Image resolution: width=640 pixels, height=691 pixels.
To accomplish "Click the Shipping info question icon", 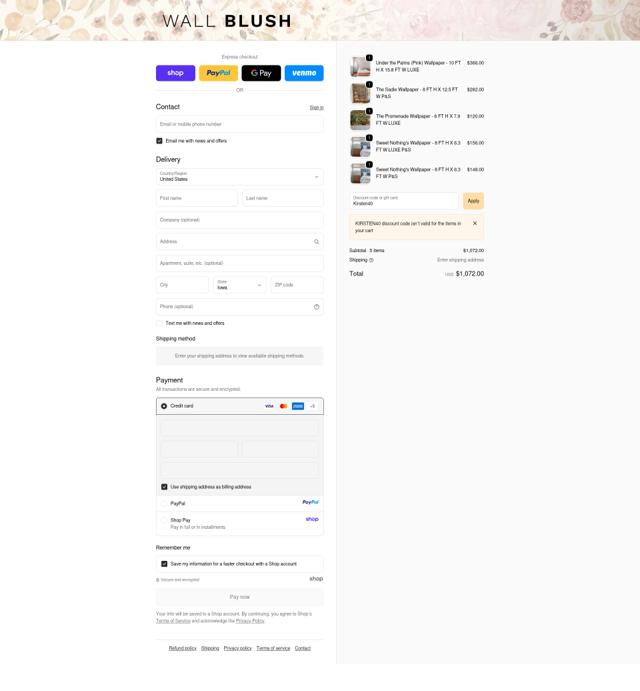I will (371, 260).
